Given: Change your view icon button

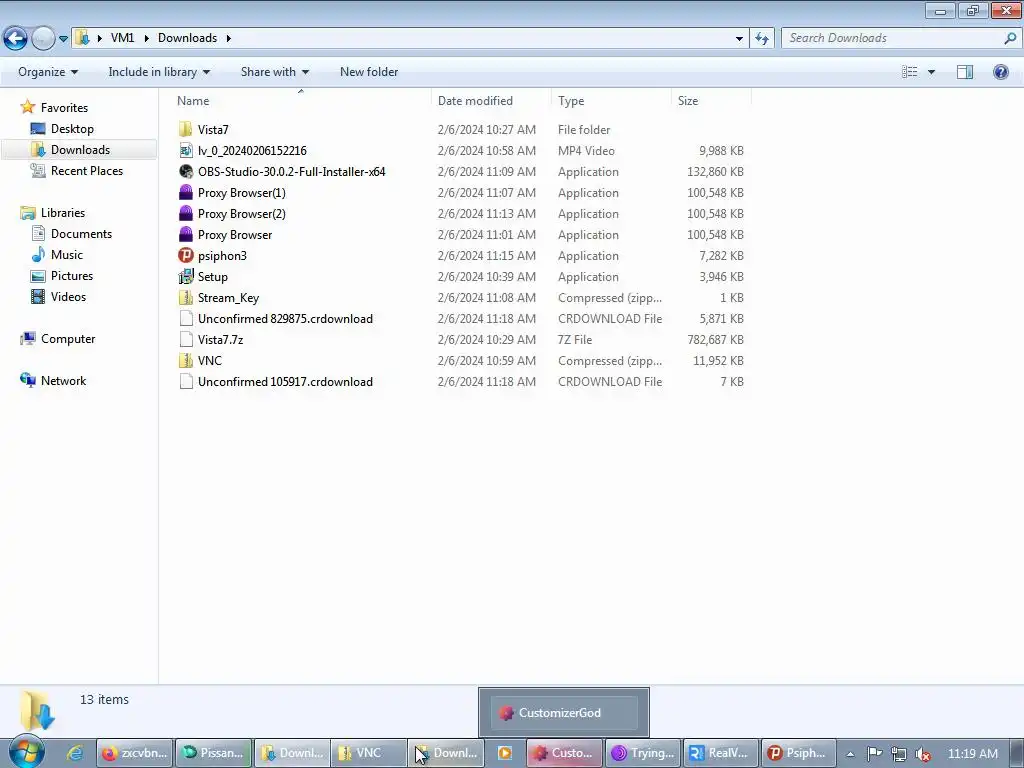Looking at the screenshot, I should click(x=910, y=72).
